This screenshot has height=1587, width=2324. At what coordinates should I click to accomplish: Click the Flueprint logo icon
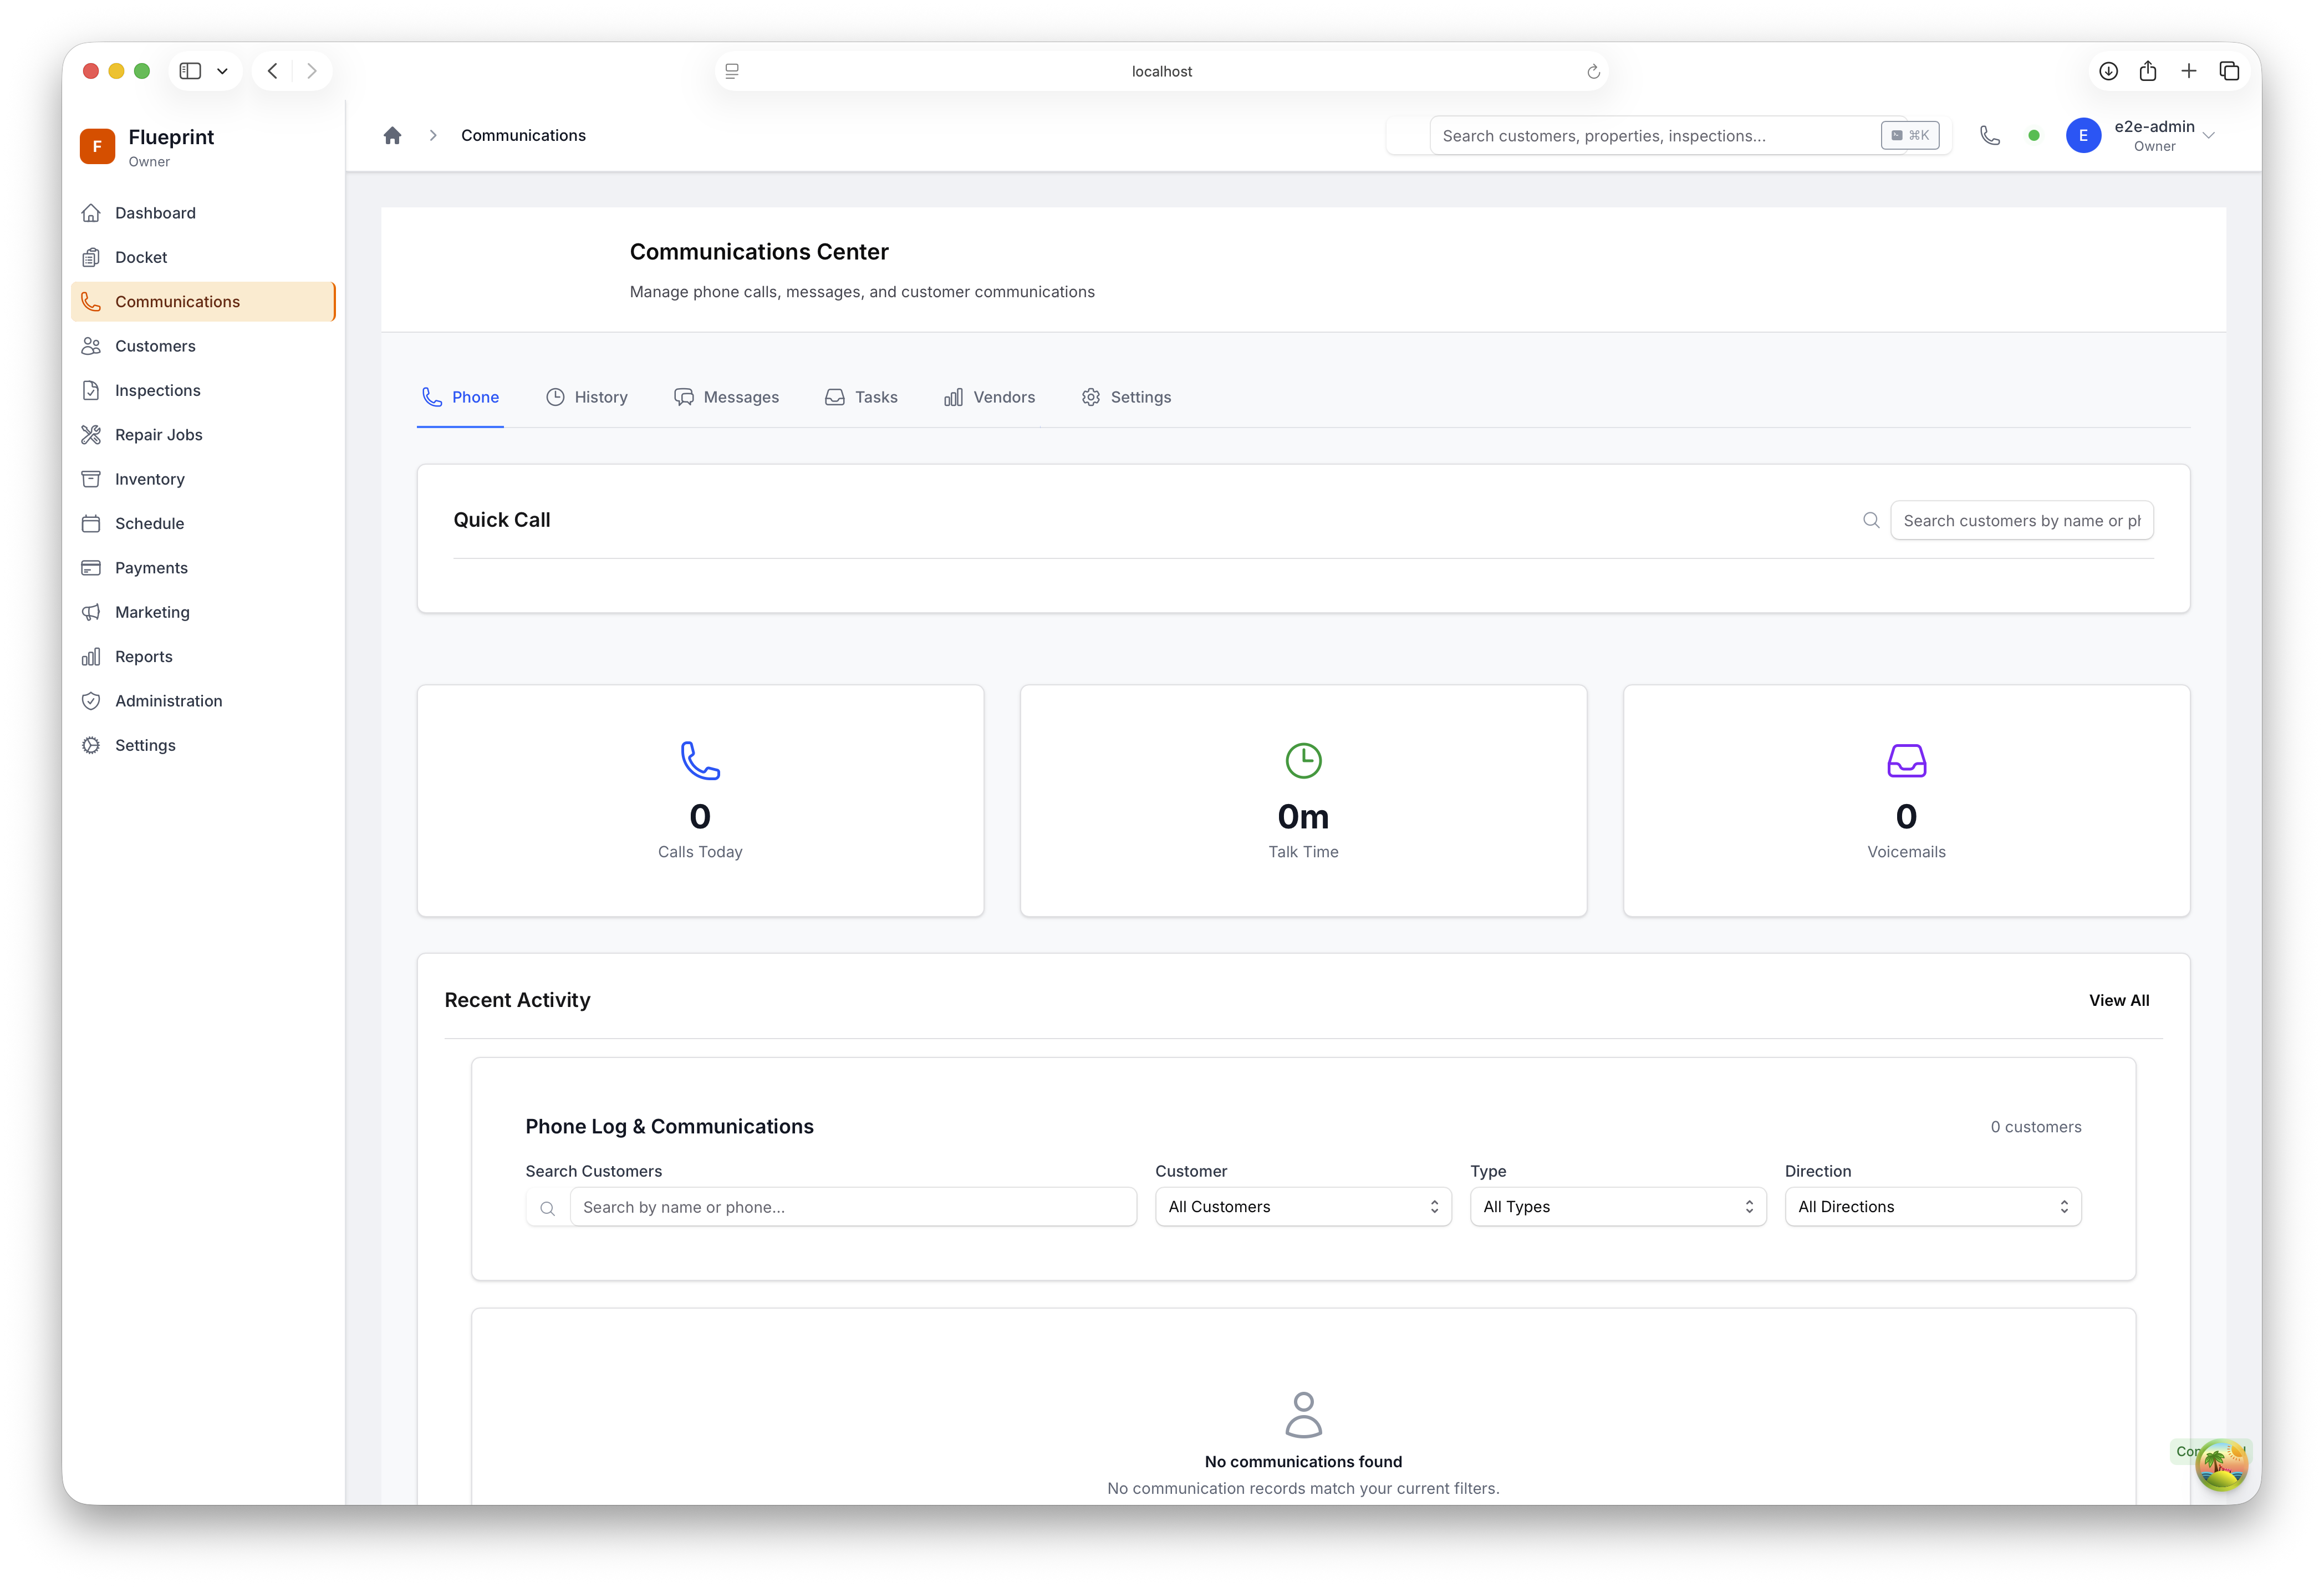97,146
